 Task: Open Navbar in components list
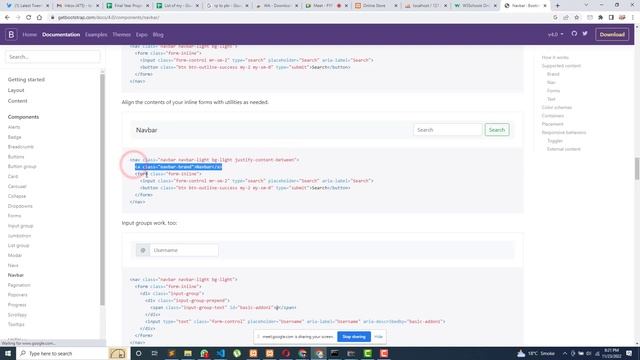[x=16, y=275]
